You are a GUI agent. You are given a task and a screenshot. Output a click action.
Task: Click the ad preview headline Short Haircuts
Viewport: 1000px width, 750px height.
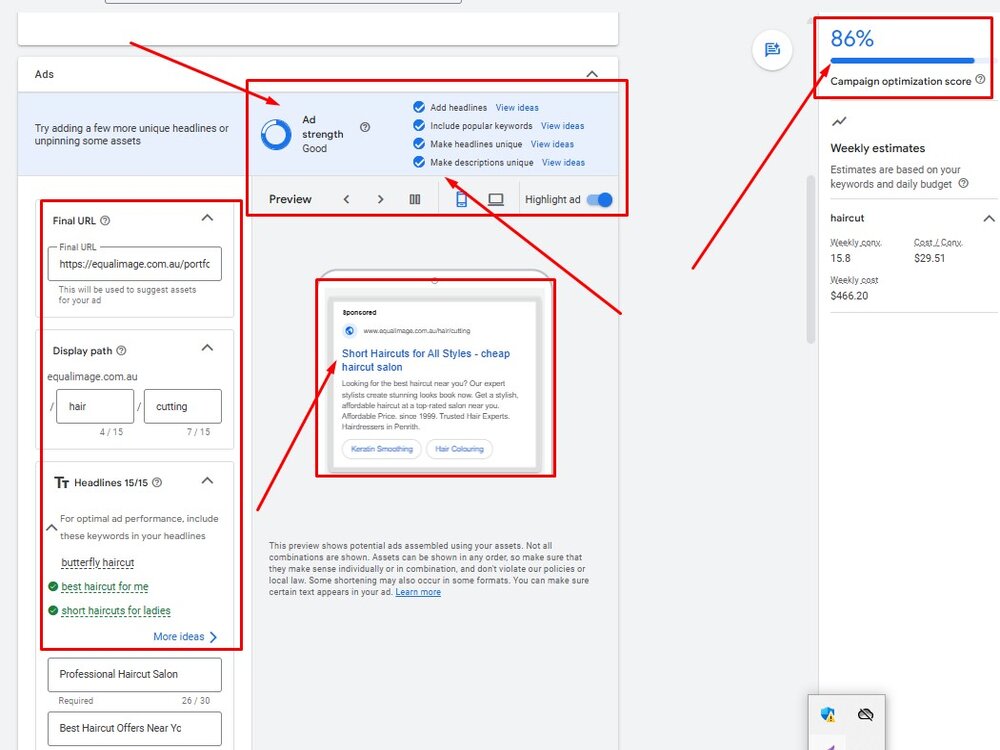[x=425, y=360]
